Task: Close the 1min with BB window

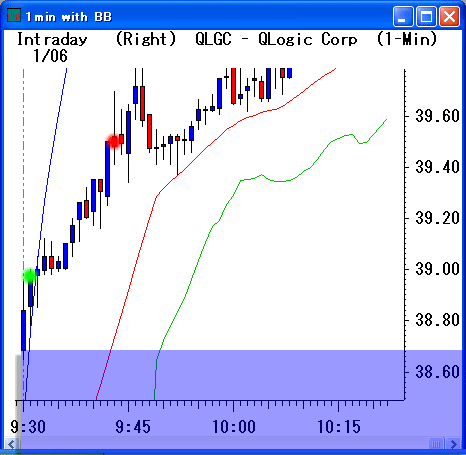Action: point(449,16)
